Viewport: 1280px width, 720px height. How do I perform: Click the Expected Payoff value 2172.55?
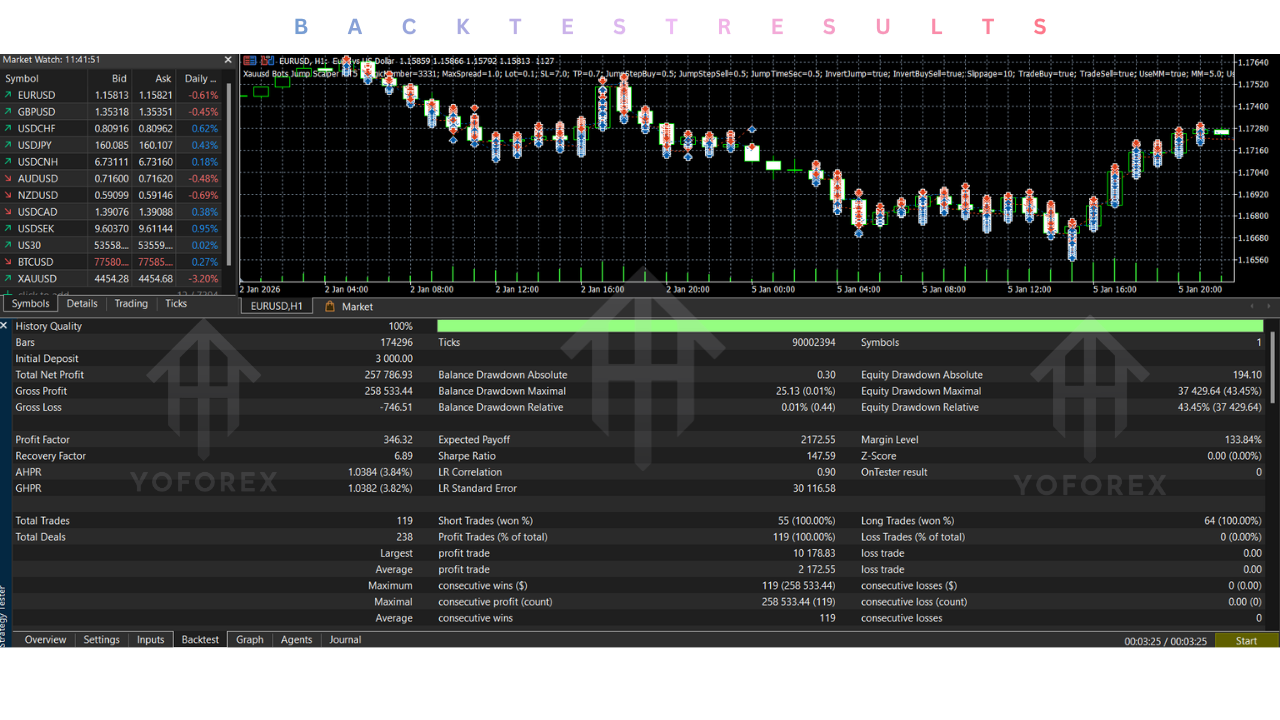[817, 440]
